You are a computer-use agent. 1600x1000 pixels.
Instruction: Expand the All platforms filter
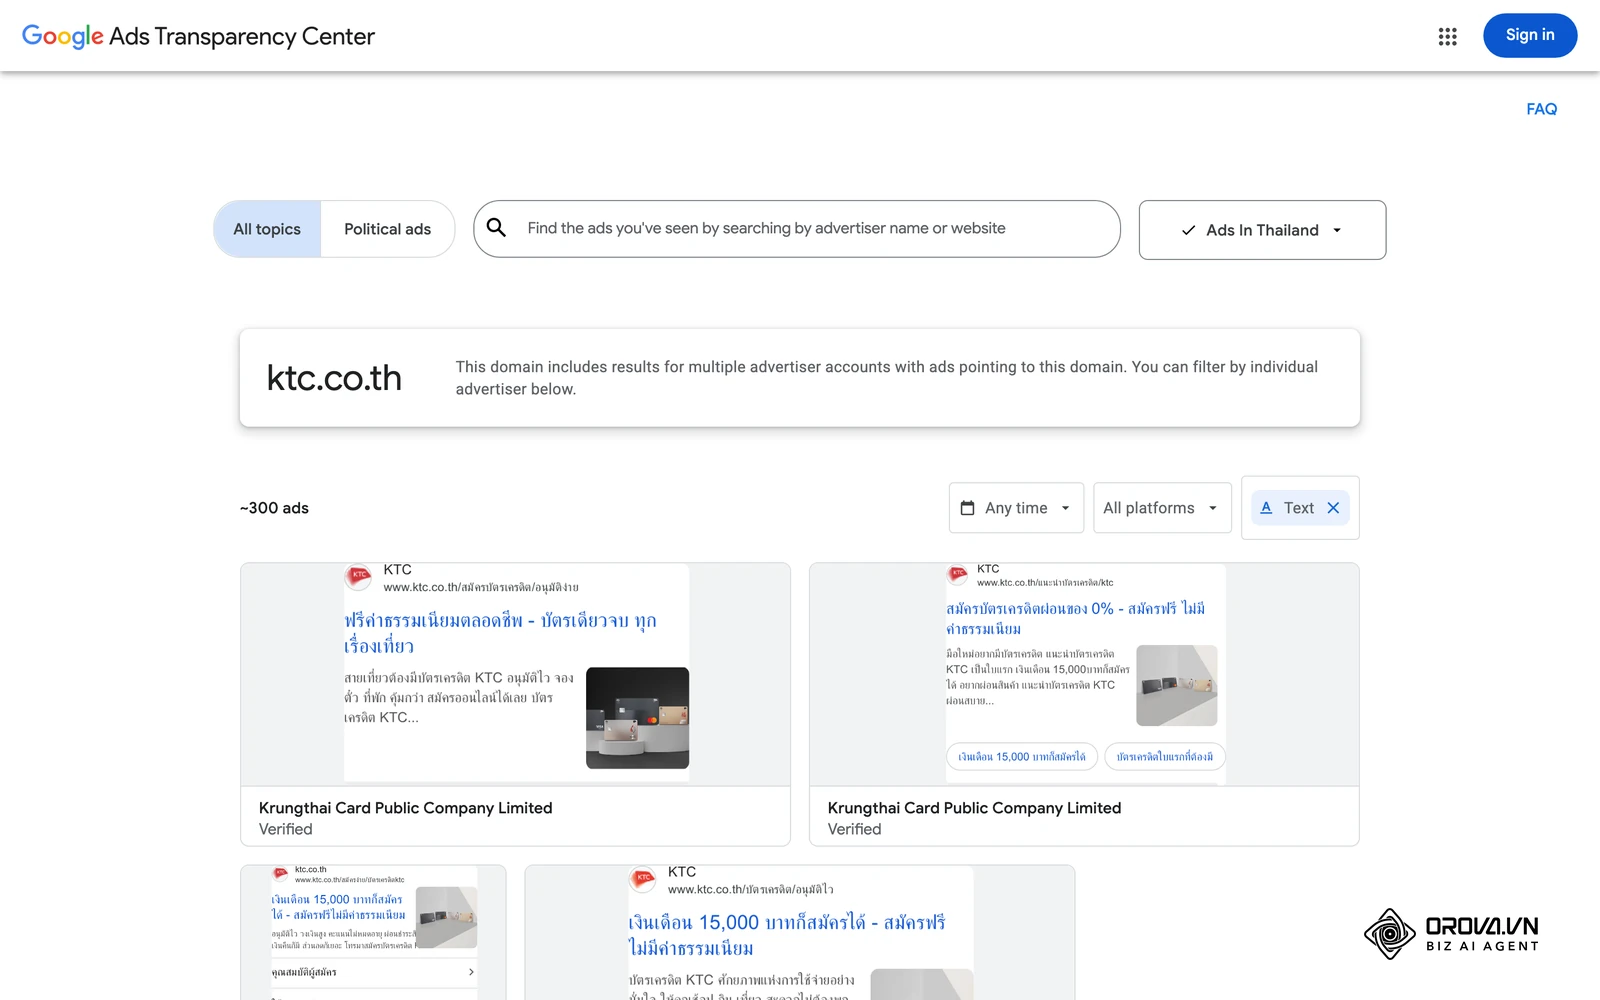tap(1162, 508)
